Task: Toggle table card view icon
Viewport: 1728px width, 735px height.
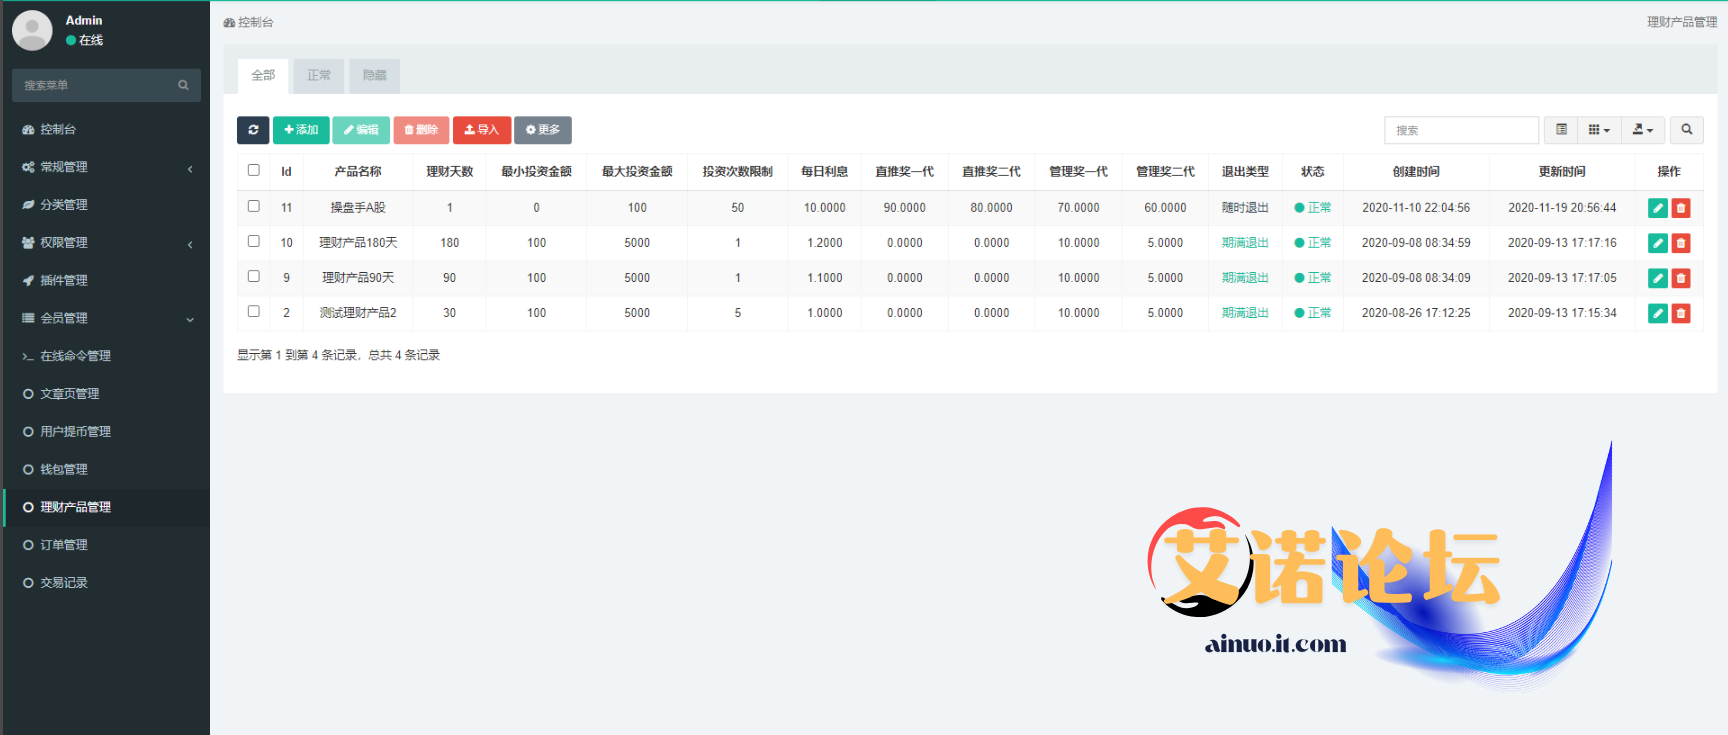Action: 1561,130
